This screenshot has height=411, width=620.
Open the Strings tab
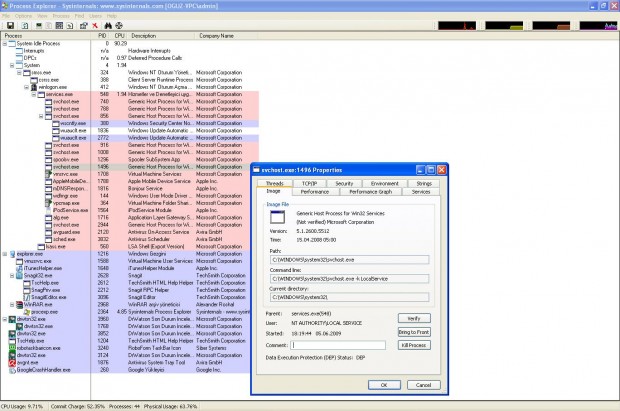424,183
